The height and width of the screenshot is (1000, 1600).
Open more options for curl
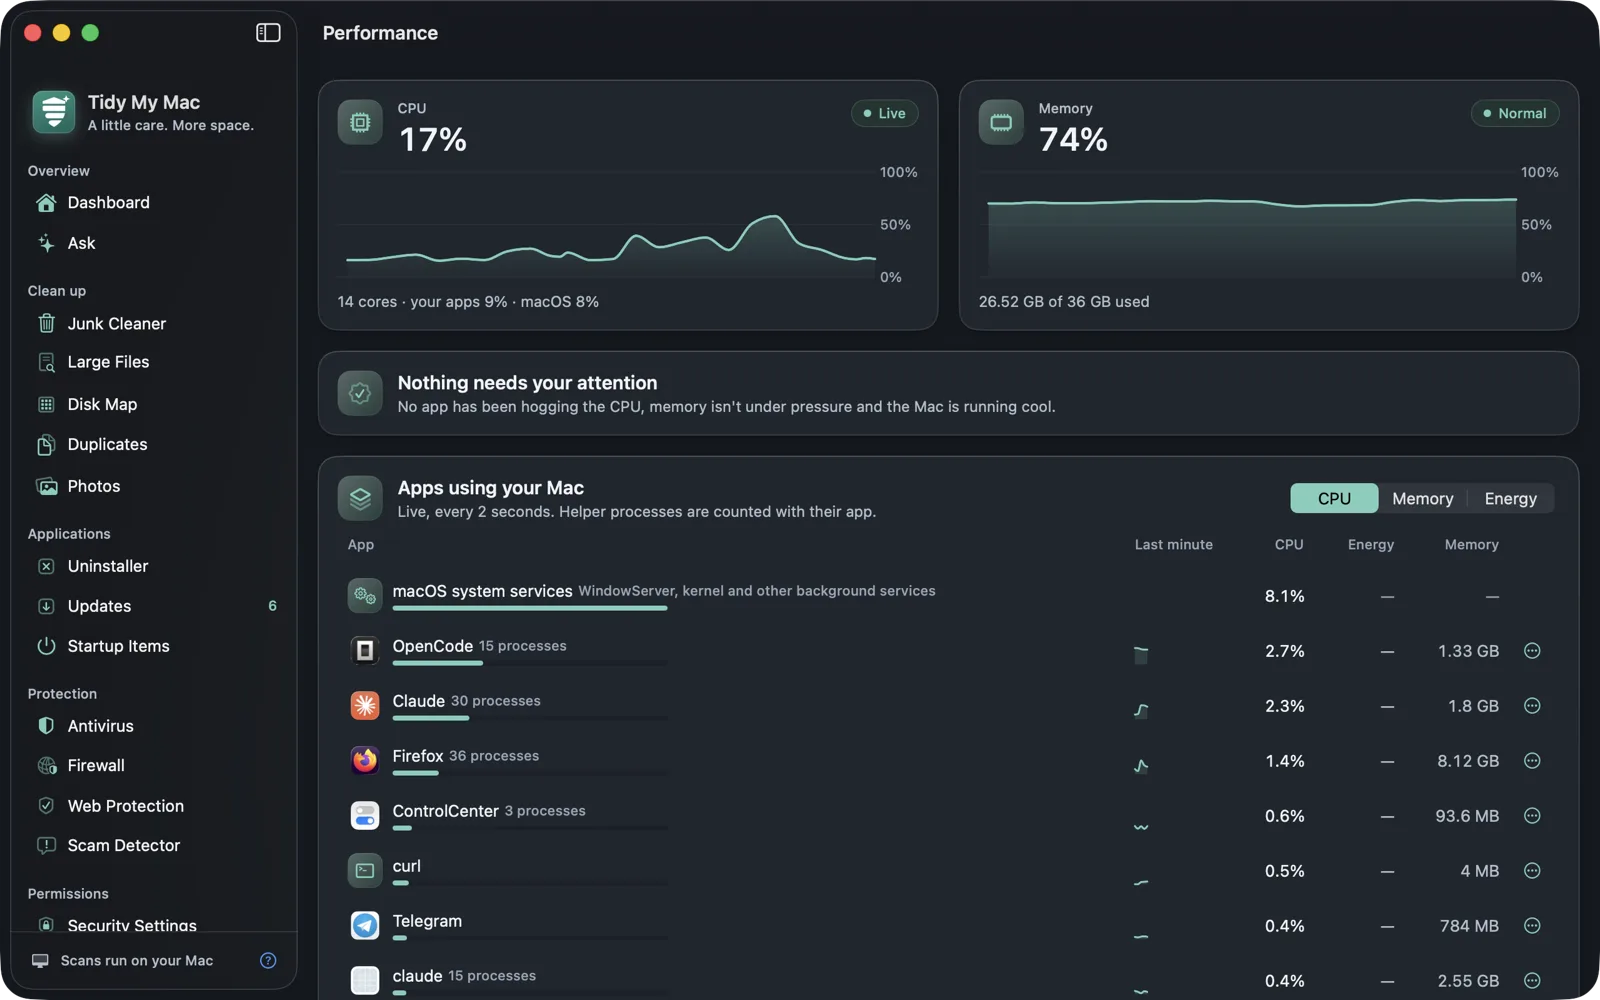point(1532,871)
